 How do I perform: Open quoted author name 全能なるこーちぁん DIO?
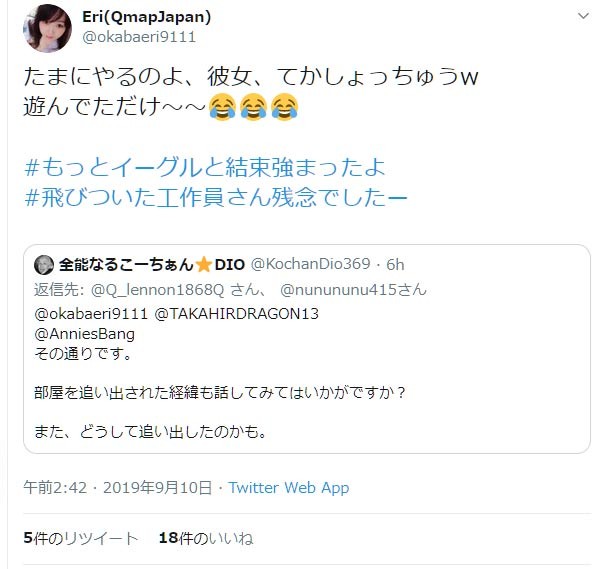[x=151, y=265]
